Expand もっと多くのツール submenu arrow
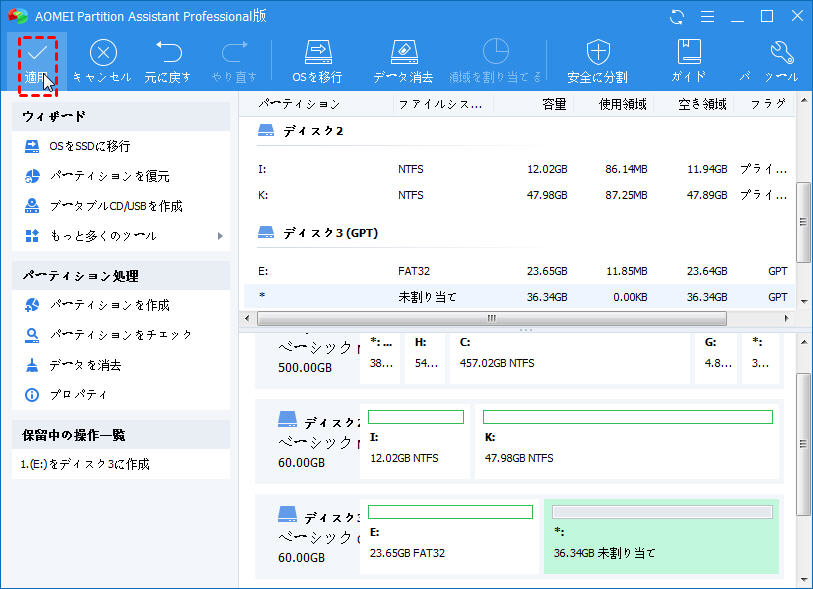 tap(220, 236)
